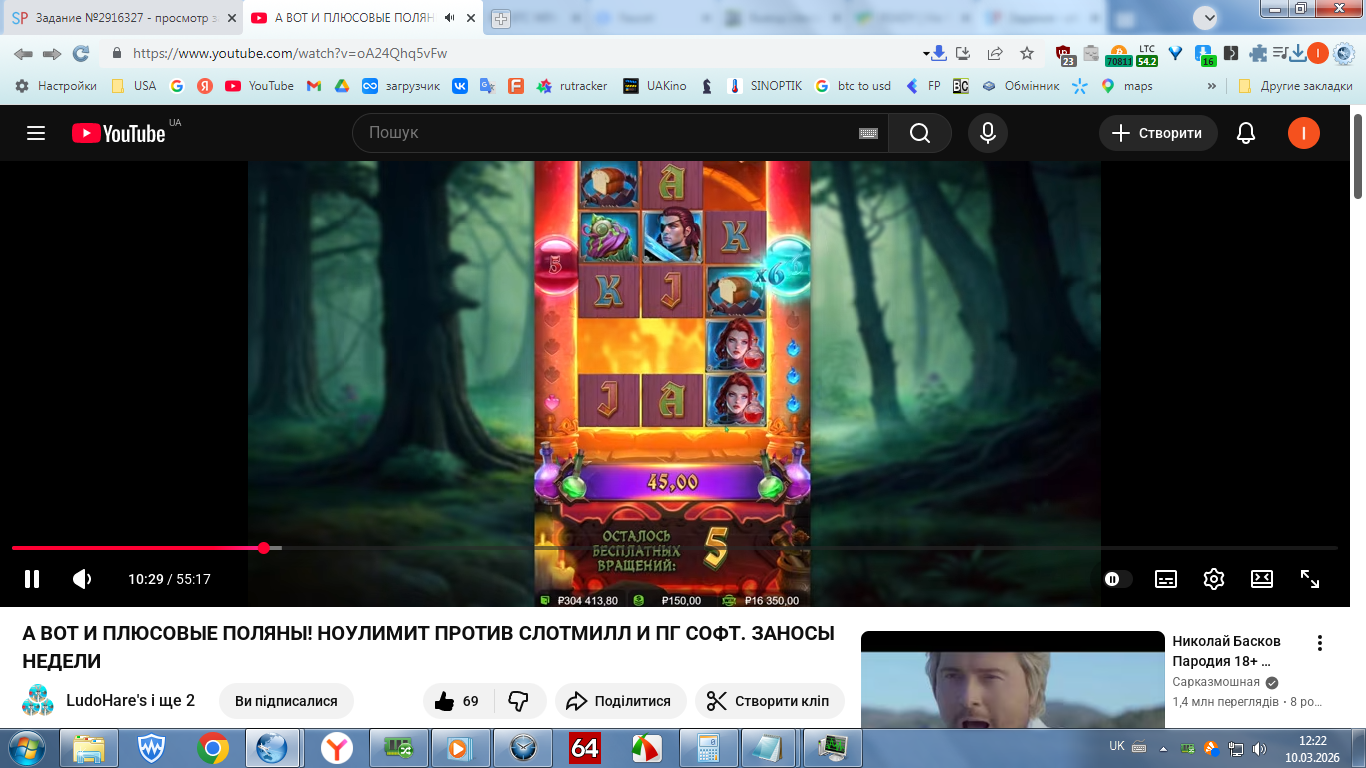This screenshot has width=1366, height=768.
Task: Open the extensions puzzle piece menu
Action: (1258, 53)
